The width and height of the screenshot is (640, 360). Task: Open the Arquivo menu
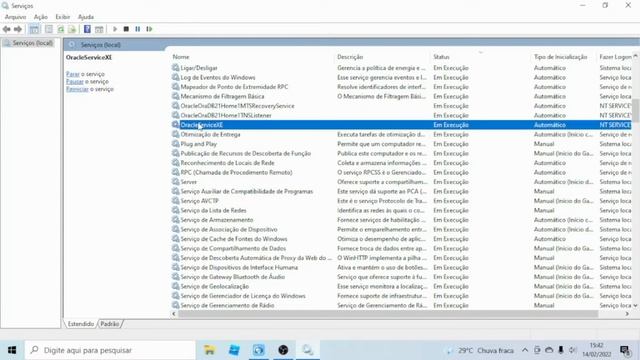point(16,17)
